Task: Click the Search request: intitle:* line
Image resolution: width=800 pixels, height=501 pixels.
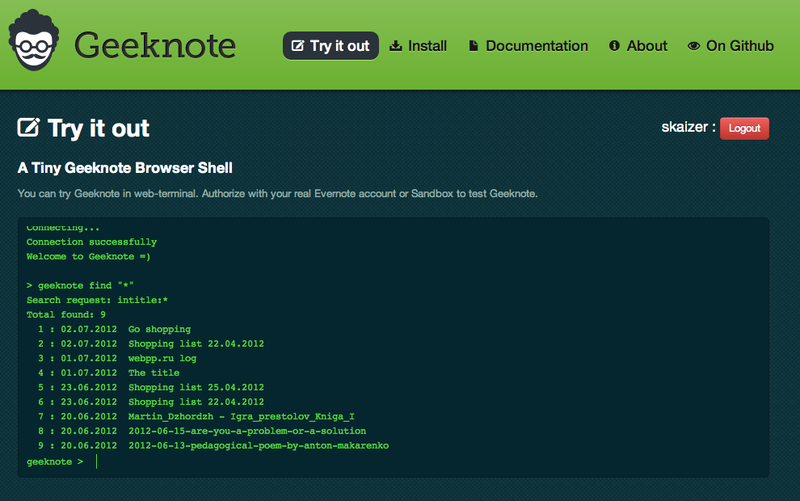Action: [97, 300]
